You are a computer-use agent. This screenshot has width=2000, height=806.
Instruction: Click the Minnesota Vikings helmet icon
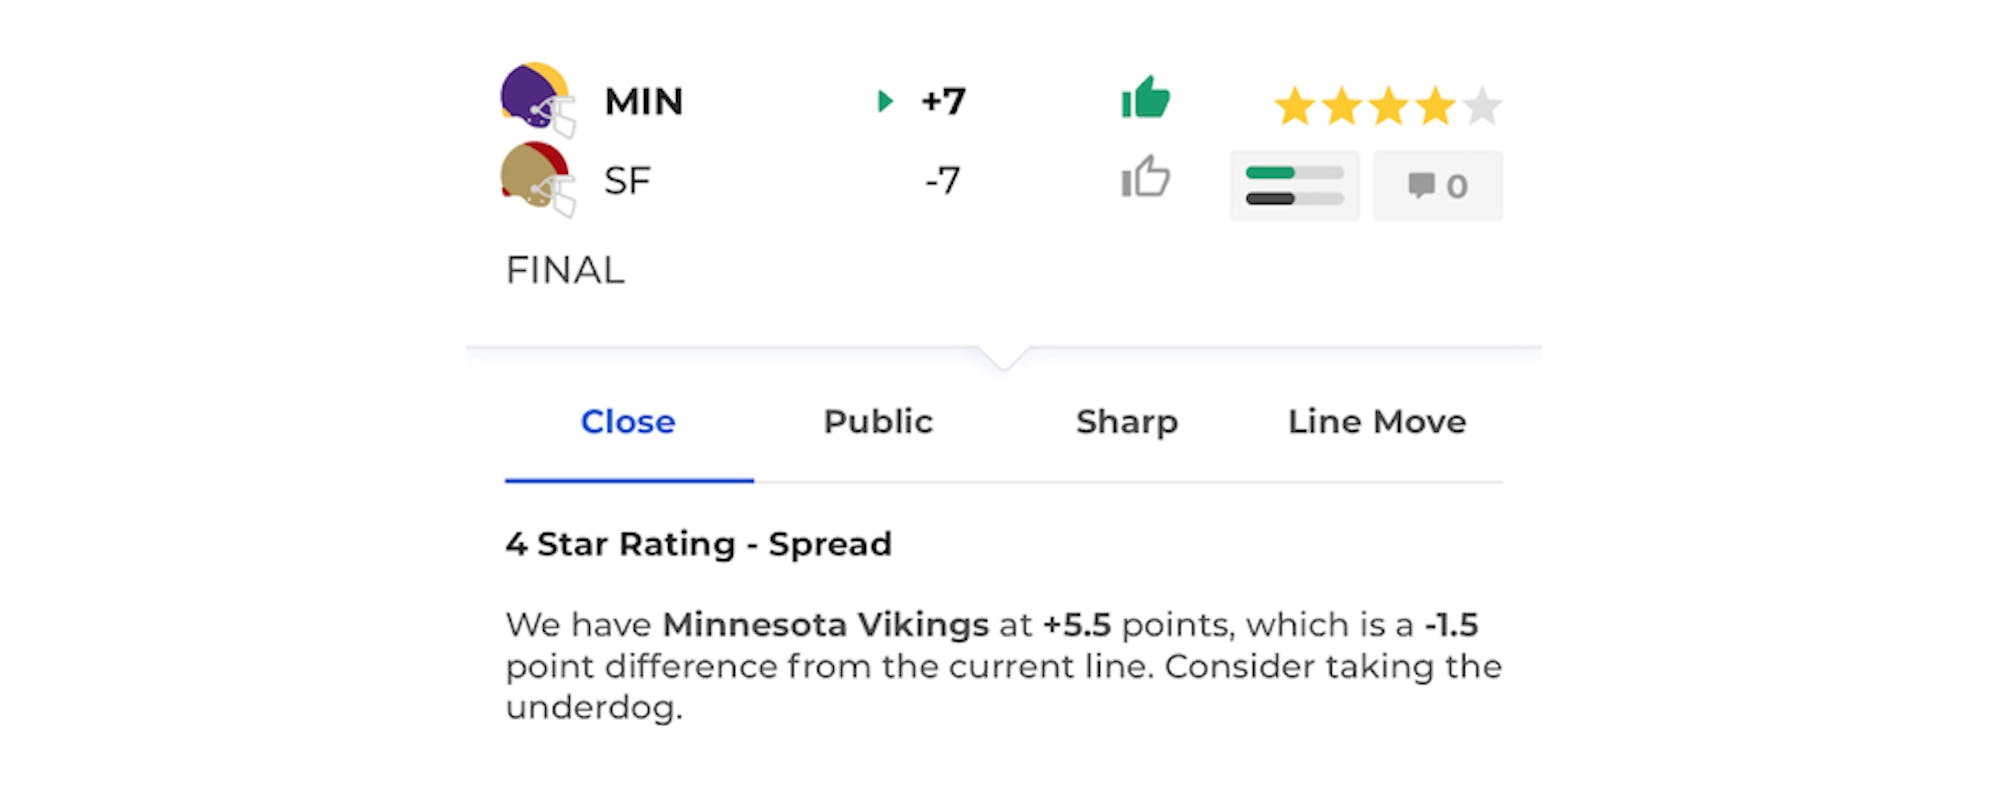tap(538, 98)
